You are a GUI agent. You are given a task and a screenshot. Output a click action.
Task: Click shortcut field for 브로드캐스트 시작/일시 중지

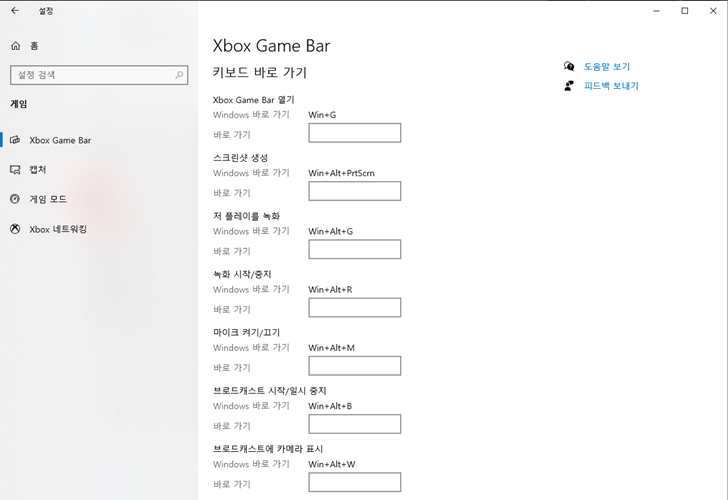355,424
